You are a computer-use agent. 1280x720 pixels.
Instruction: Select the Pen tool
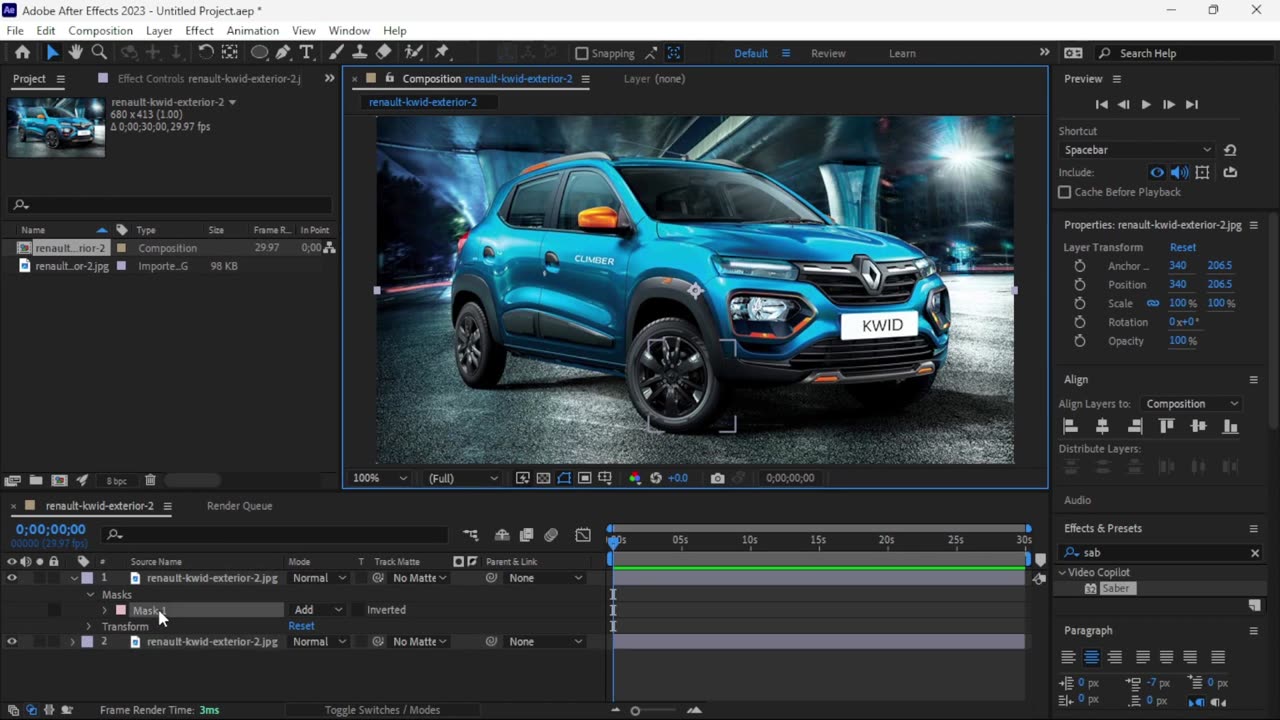[x=283, y=53]
